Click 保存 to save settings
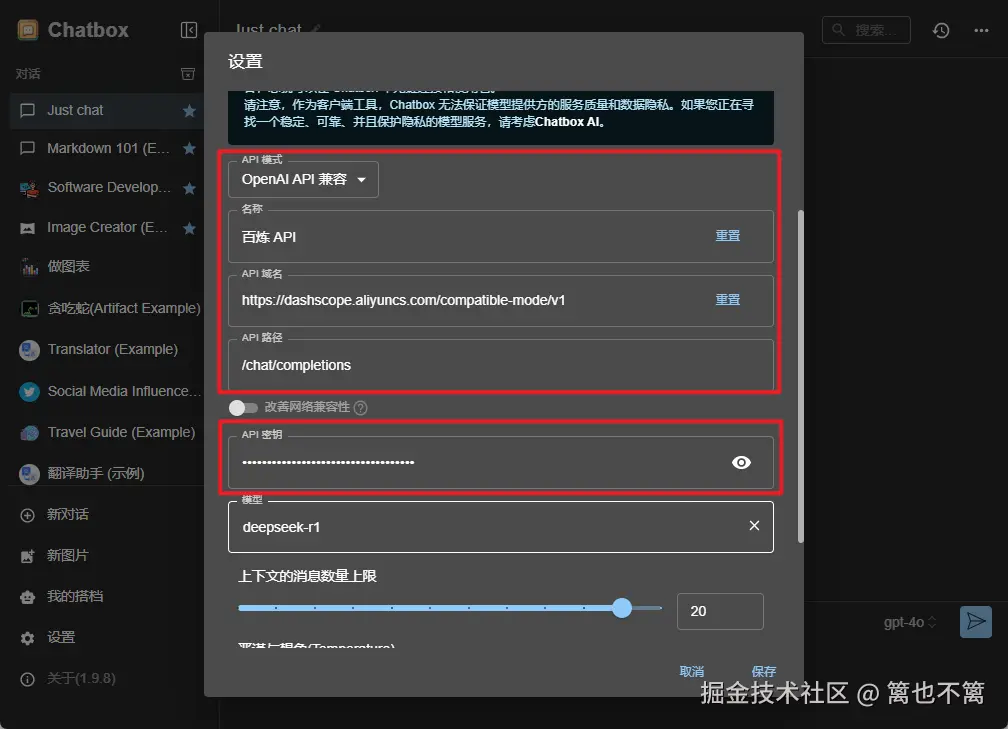 (x=764, y=671)
